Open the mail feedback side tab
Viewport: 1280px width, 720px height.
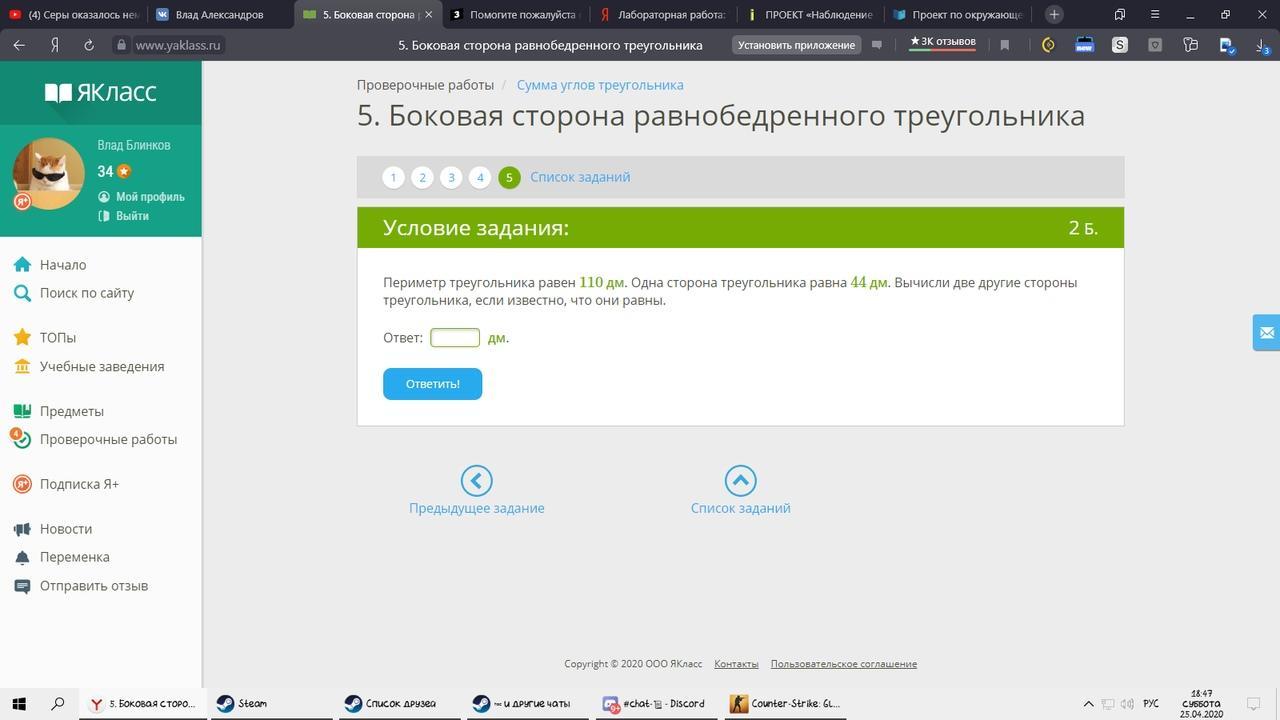click(x=1267, y=333)
